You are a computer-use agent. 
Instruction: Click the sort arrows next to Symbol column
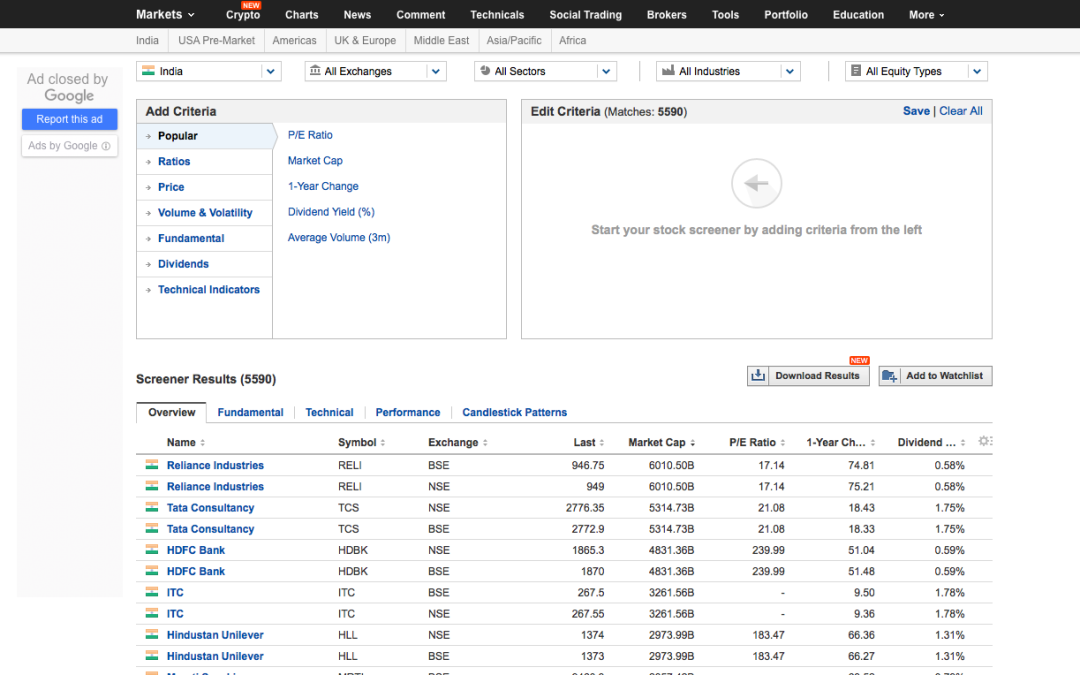(382, 443)
